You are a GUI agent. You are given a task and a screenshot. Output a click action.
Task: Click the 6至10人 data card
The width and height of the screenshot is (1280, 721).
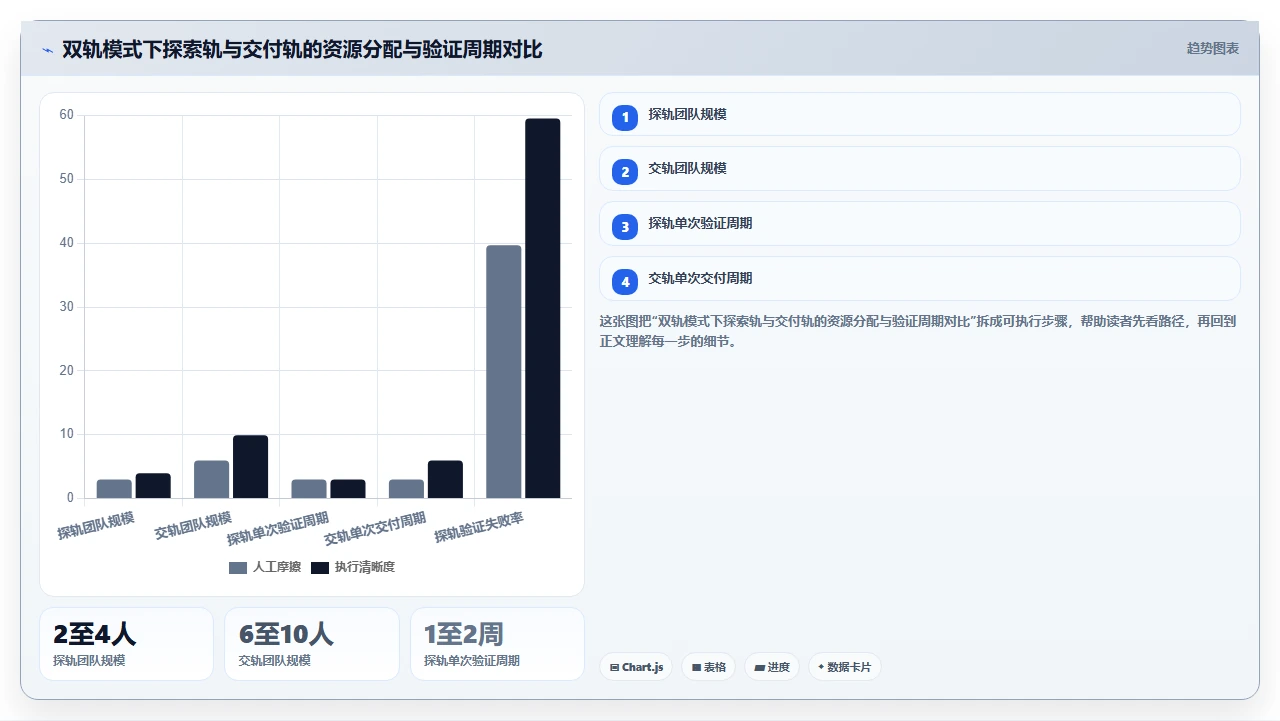(312, 644)
